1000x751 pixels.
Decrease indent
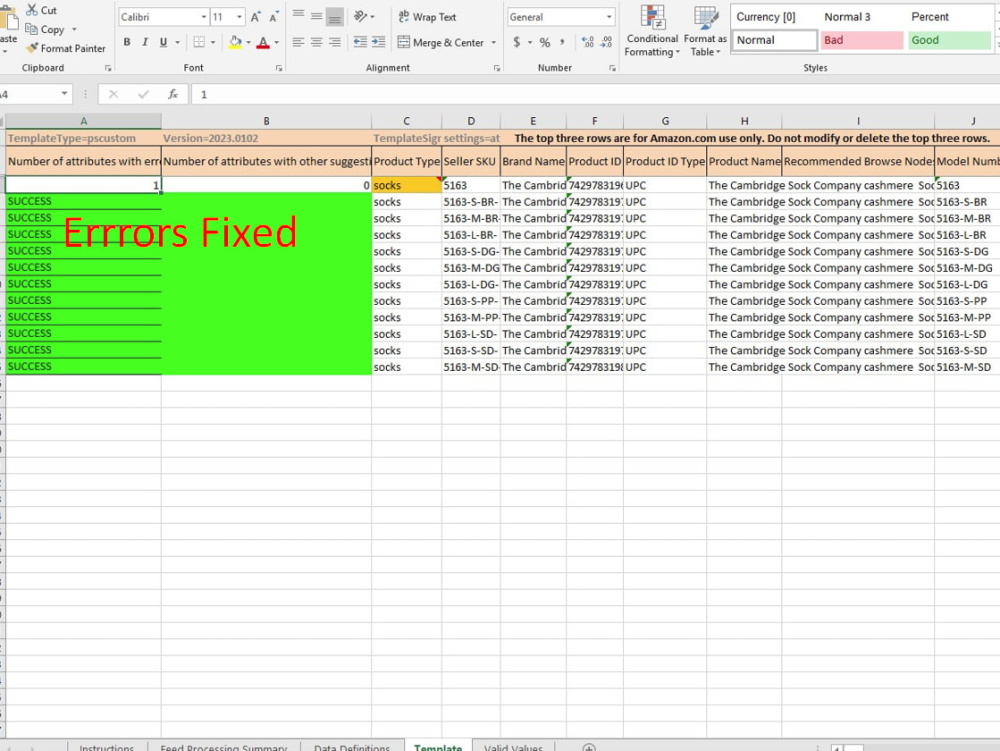360,42
